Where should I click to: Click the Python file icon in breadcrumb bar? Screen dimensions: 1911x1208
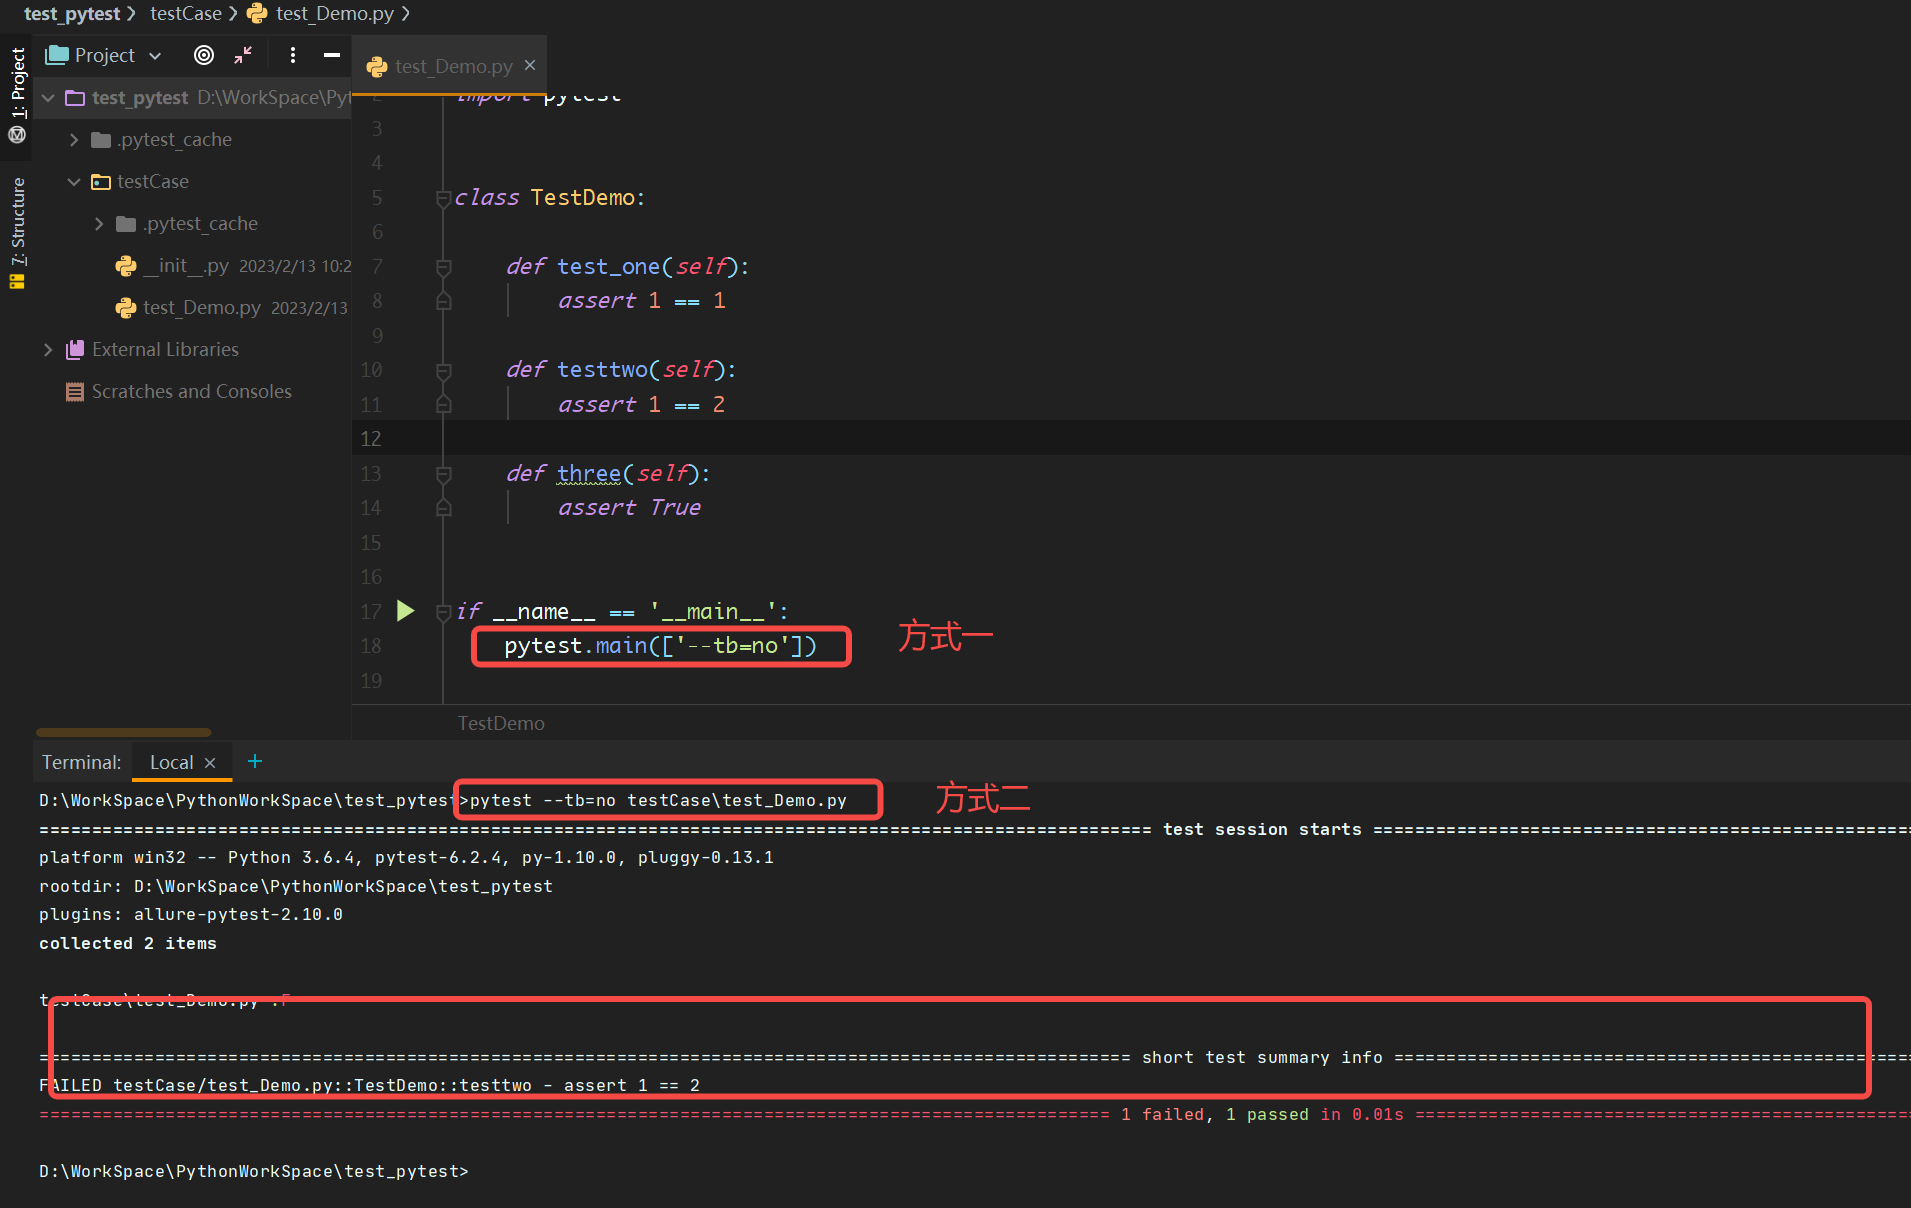257,13
